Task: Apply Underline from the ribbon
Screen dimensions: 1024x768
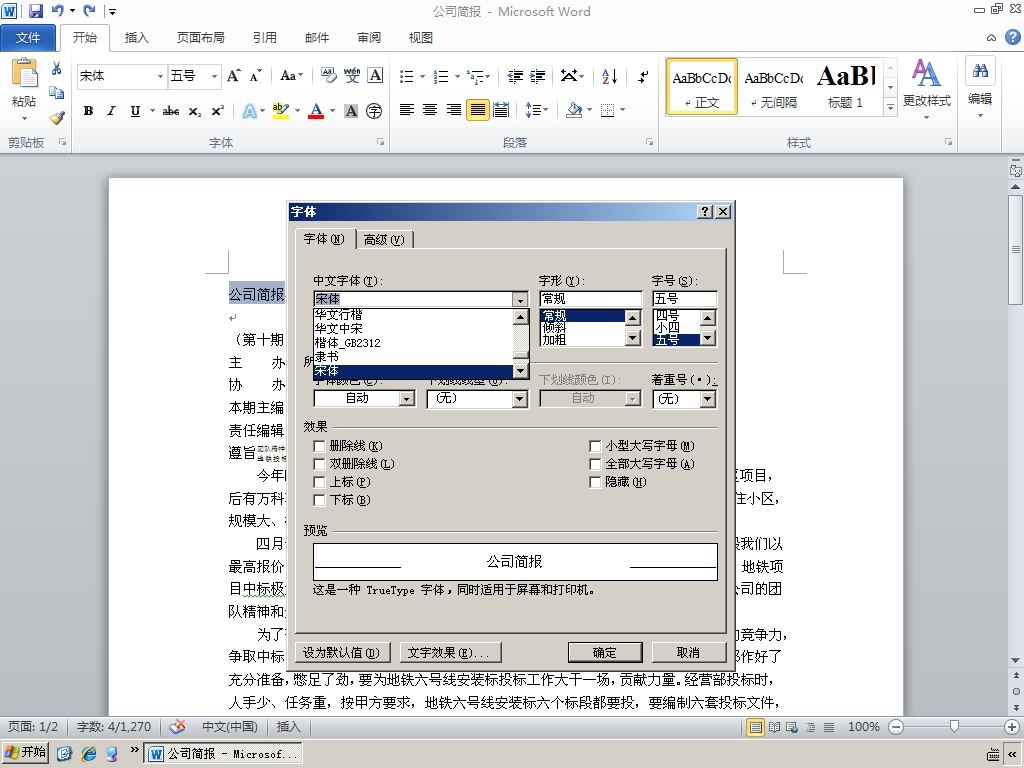Action: click(135, 111)
